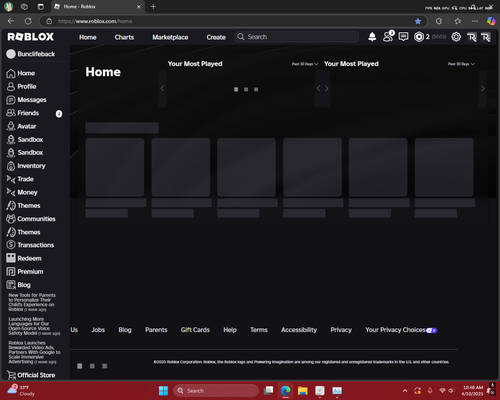The height and width of the screenshot is (400, 500).
Task: Open the Parents footer link
Action: pyautogui.click(x=156, y=330)
